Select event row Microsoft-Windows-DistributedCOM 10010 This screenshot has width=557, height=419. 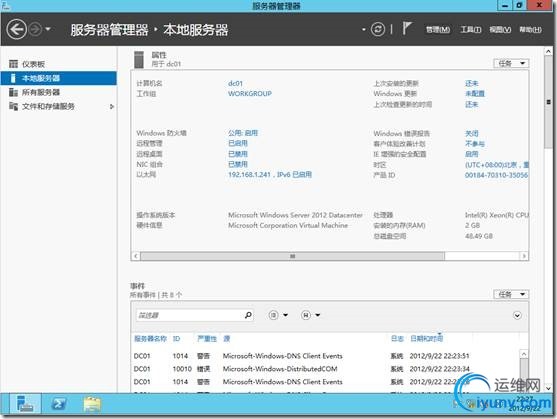[x=325, y=369]
